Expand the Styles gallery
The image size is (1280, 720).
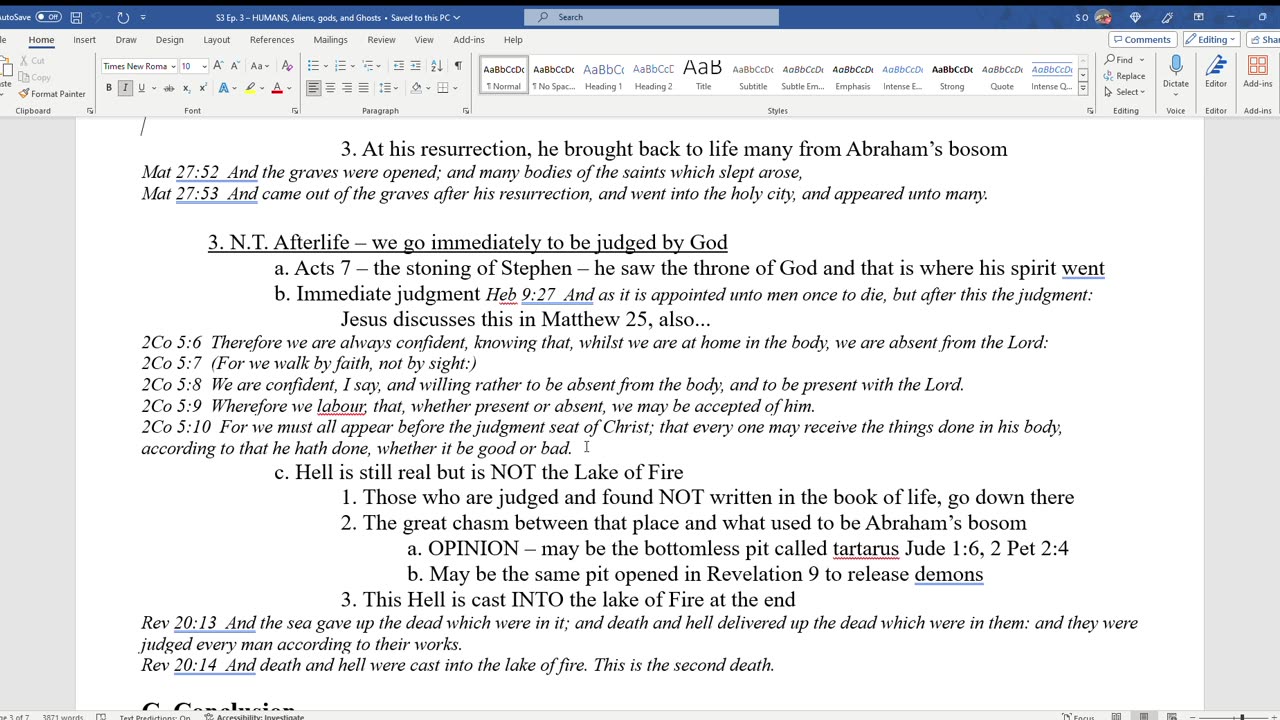[x=1082, y=89]
